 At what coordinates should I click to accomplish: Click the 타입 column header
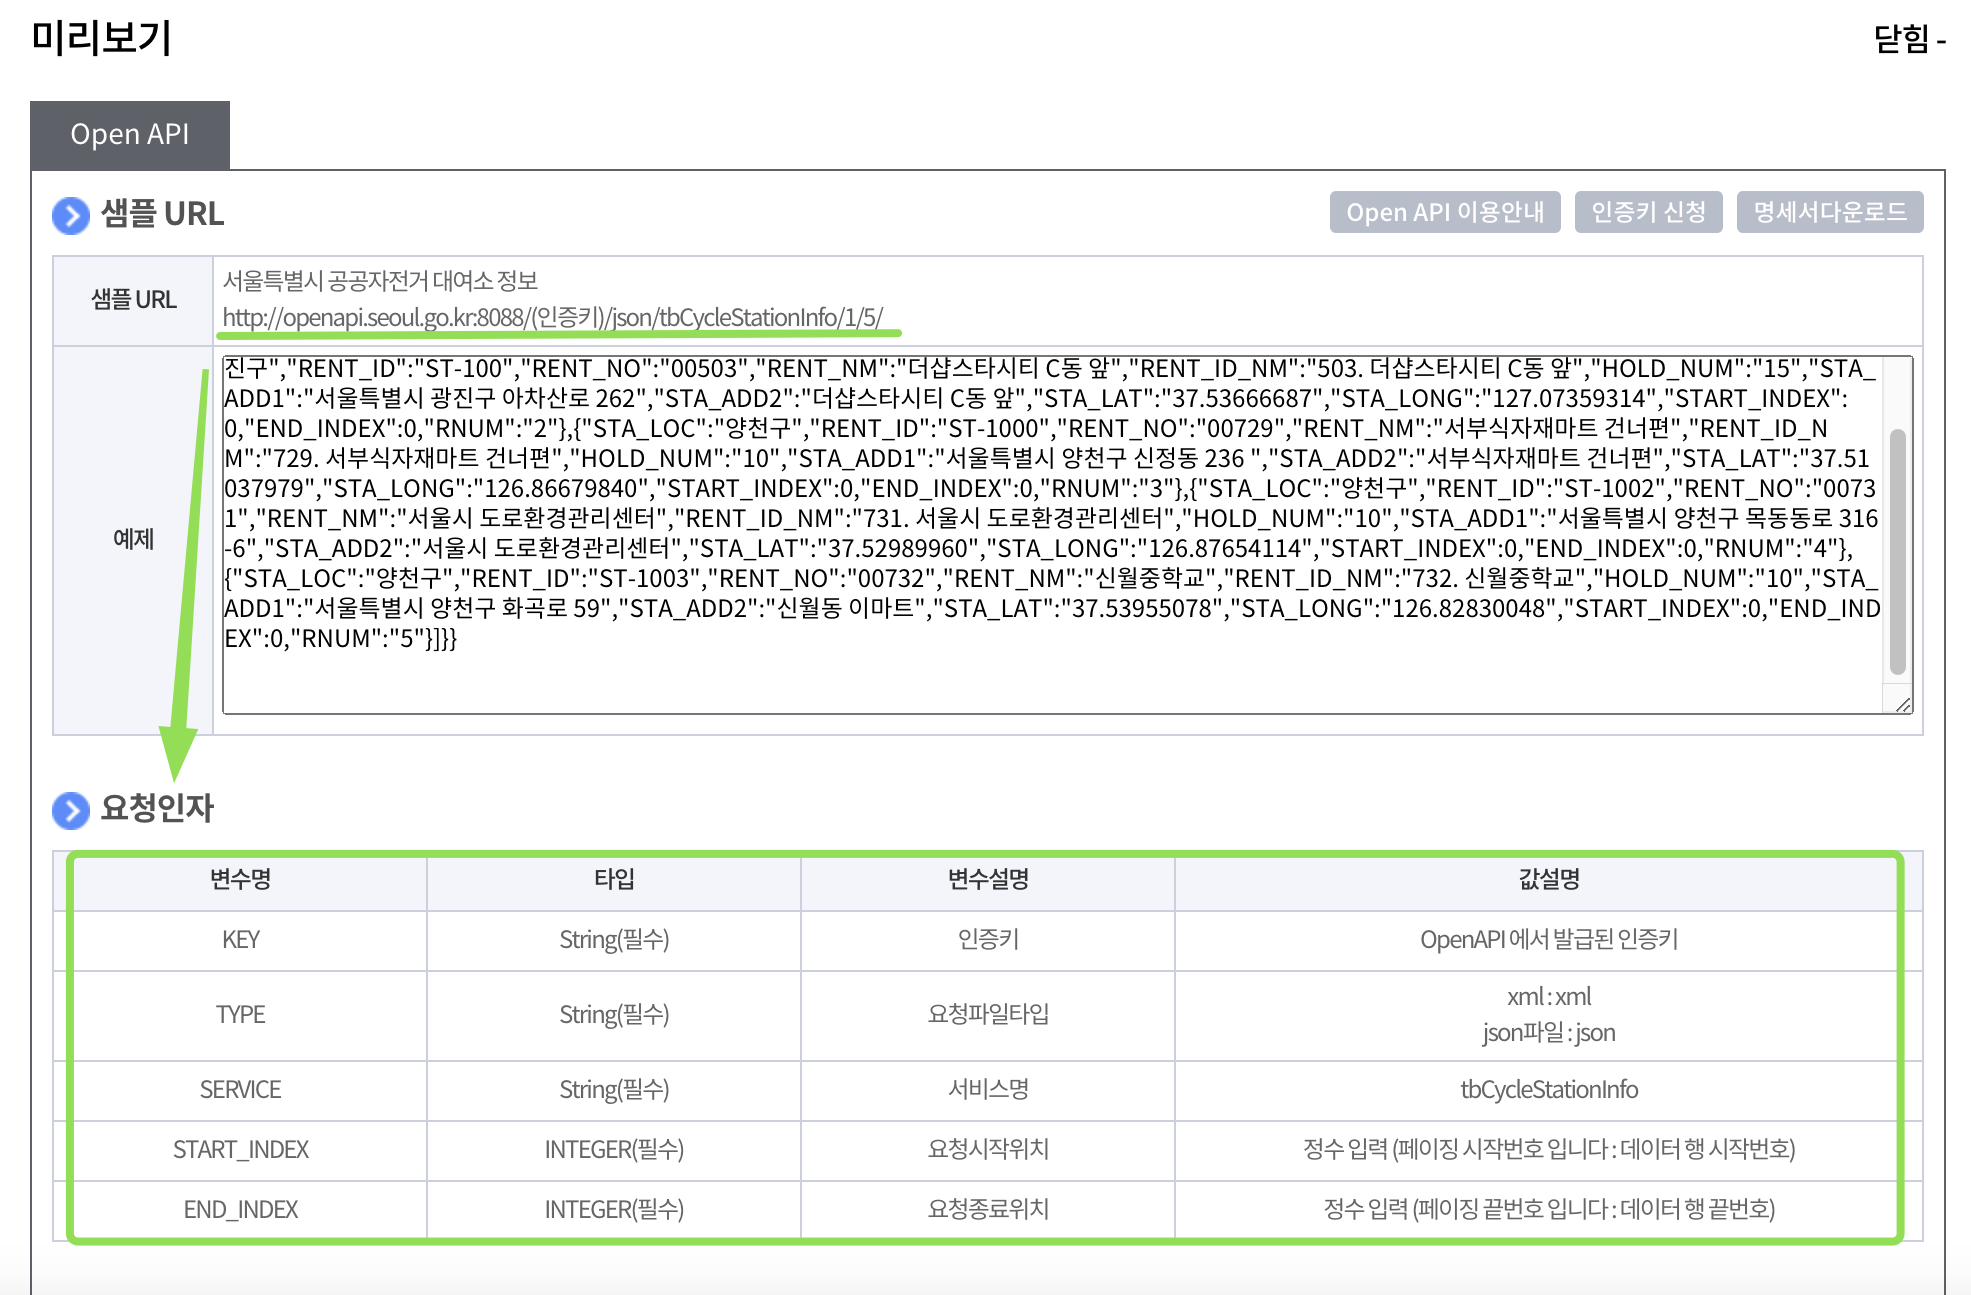(614, 880)
